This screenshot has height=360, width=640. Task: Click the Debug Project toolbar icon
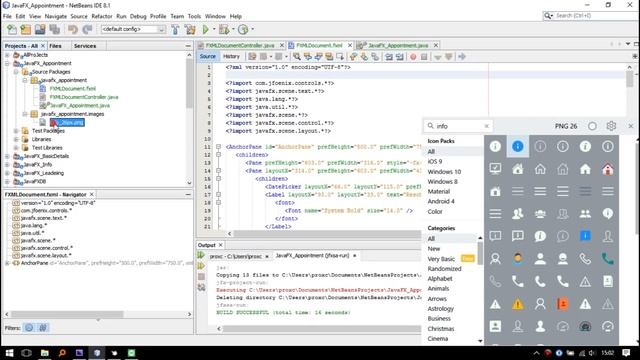224,29
